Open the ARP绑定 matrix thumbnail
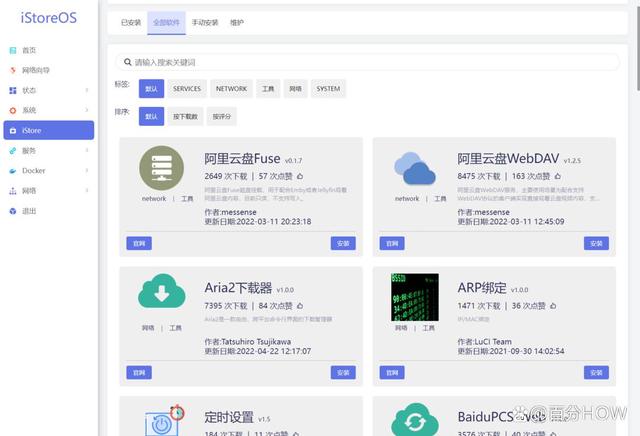Image resolution: width=640 pixels, height=436 pixels. pos(415,297)
